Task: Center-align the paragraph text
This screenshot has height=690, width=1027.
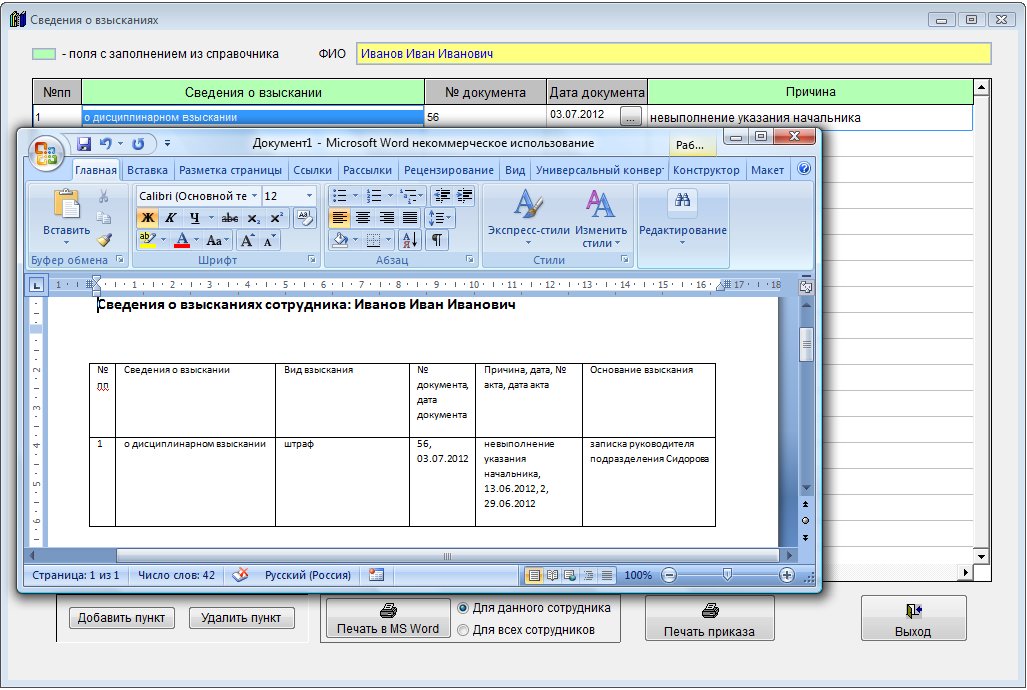Action: coord(363,218)
